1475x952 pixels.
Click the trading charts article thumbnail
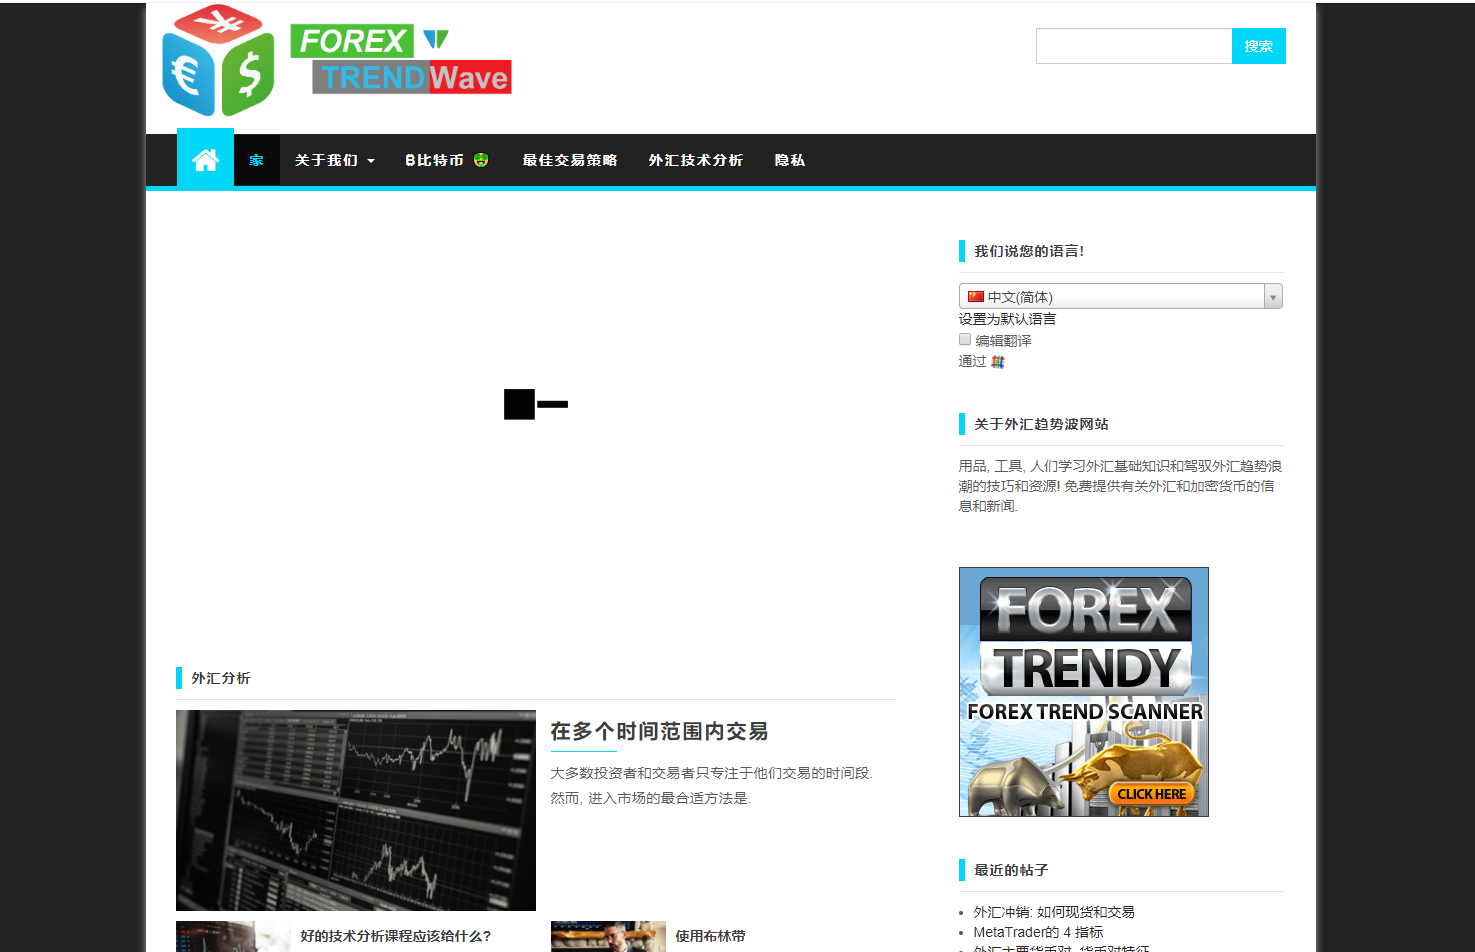pos(355,810)
